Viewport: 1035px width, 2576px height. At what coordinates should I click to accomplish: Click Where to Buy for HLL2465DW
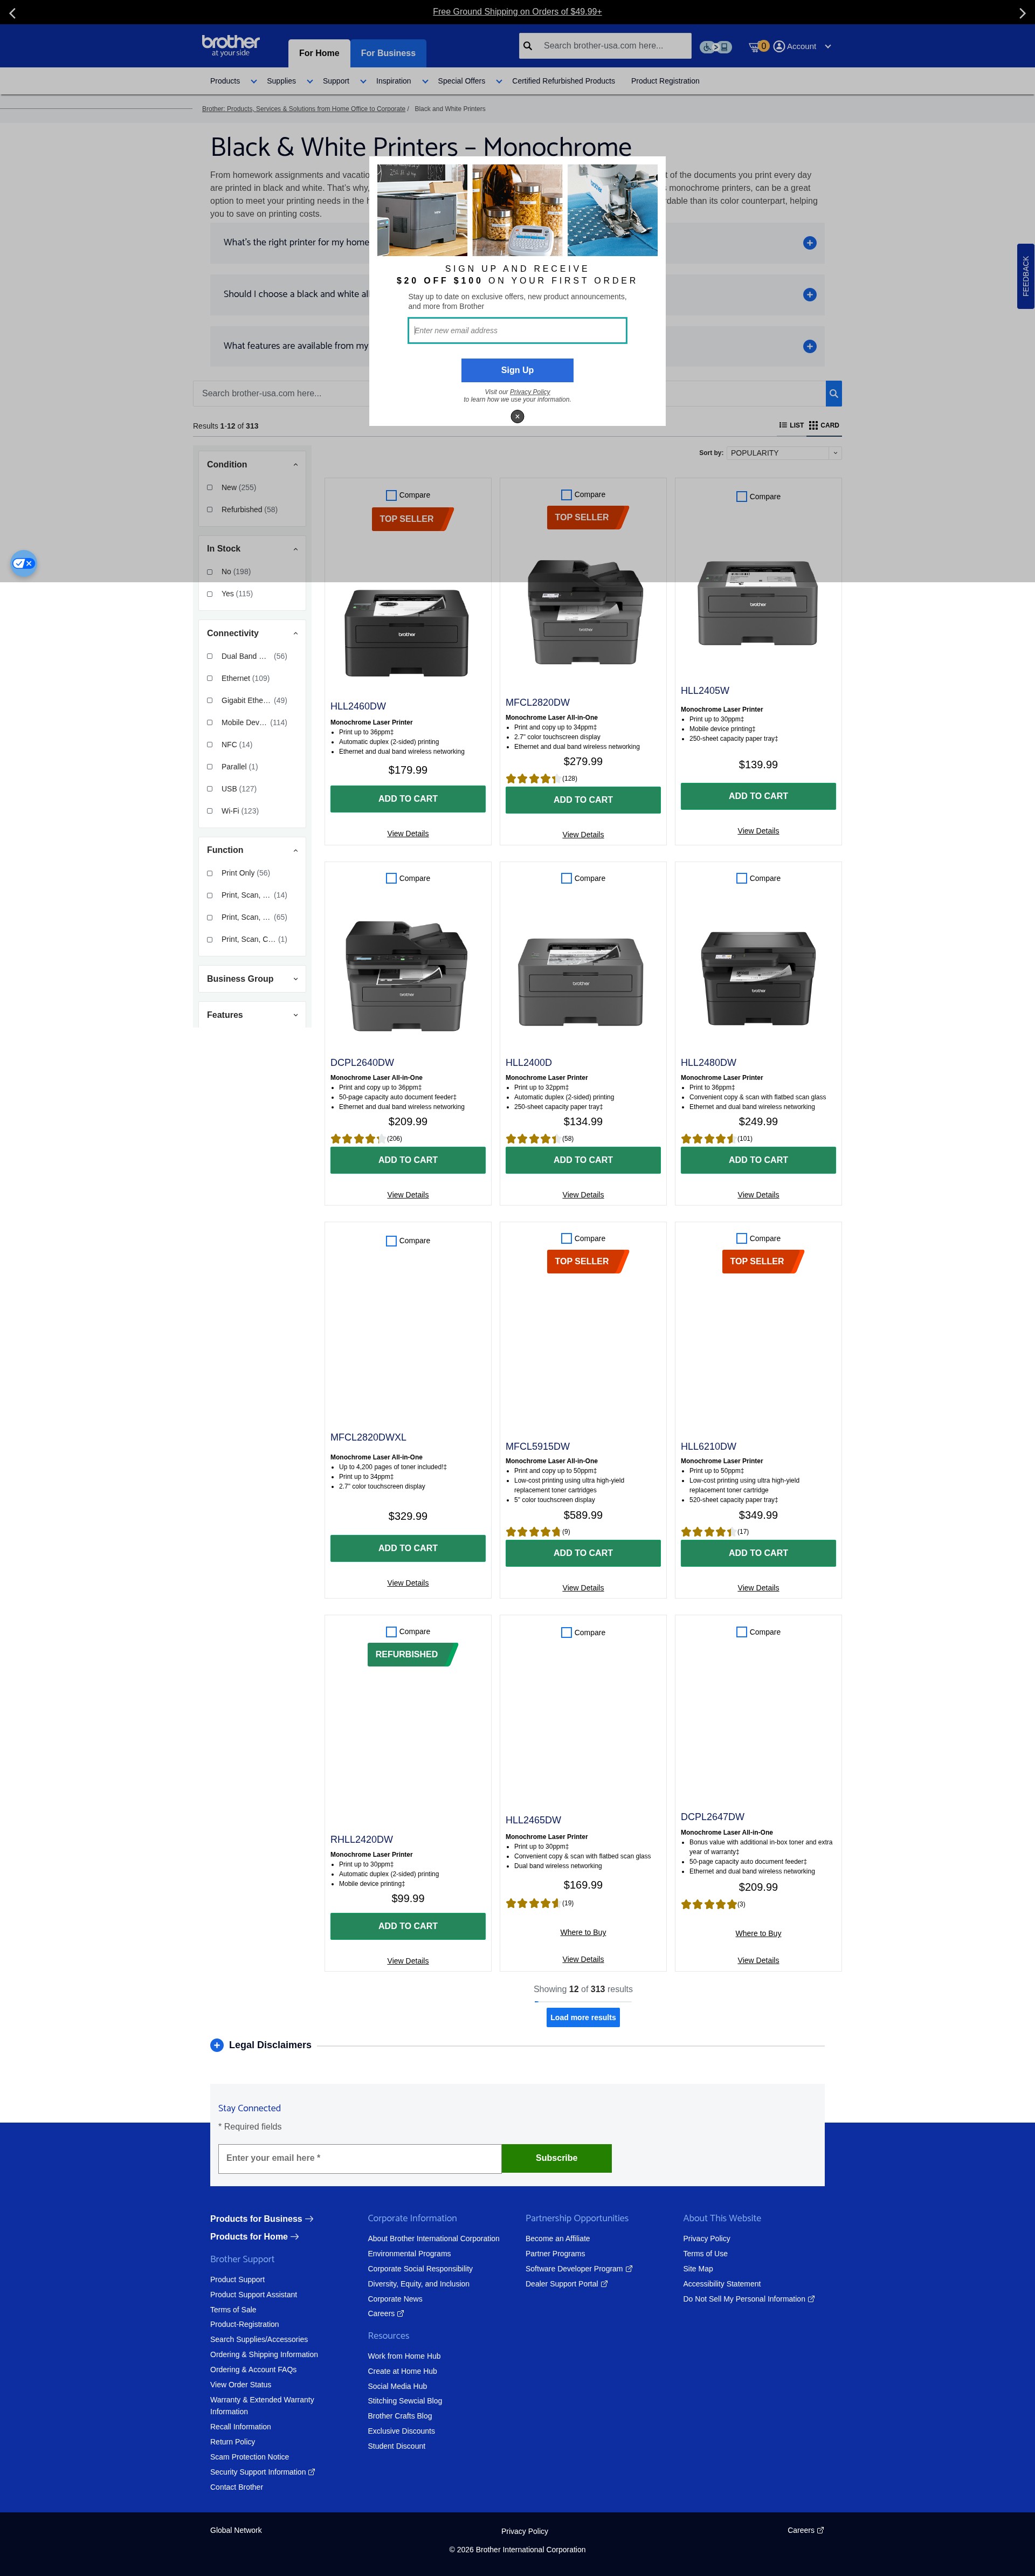click(x=583, y=1932)
